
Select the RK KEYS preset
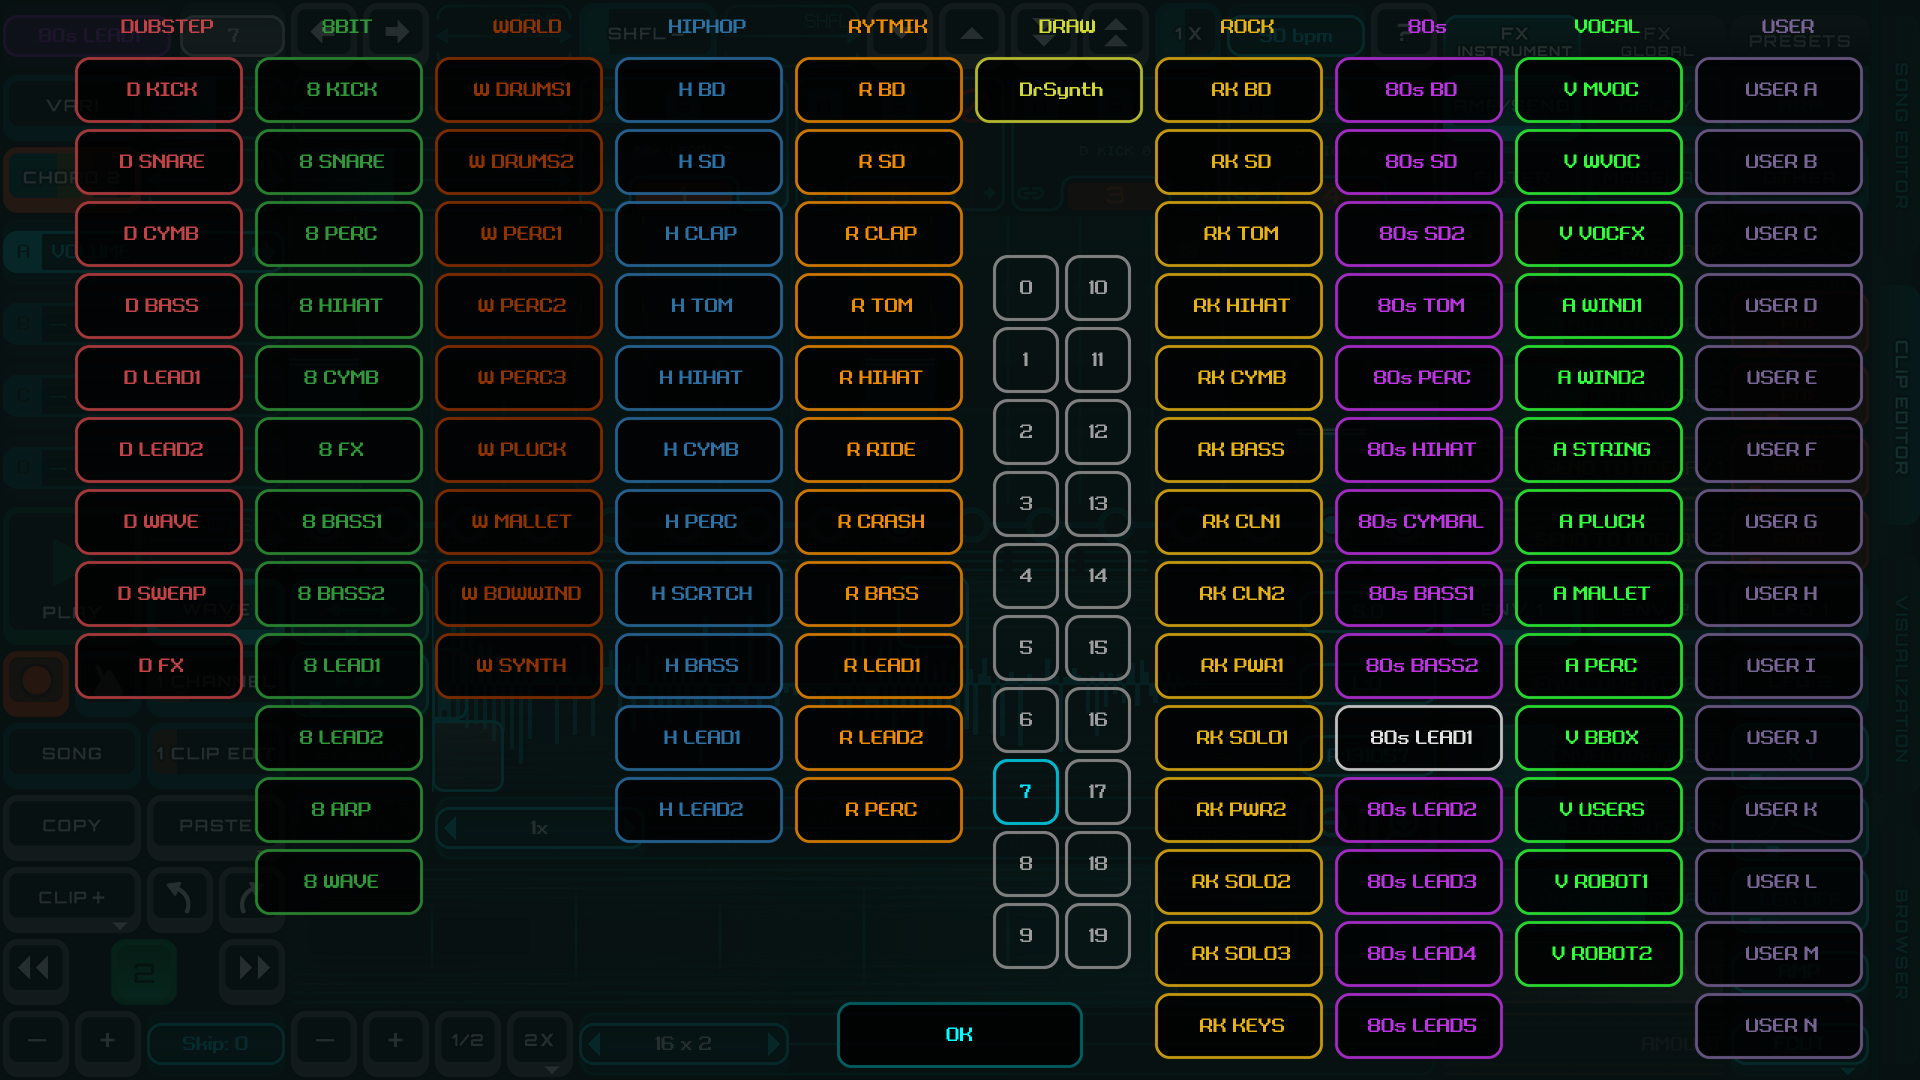1239,1025
